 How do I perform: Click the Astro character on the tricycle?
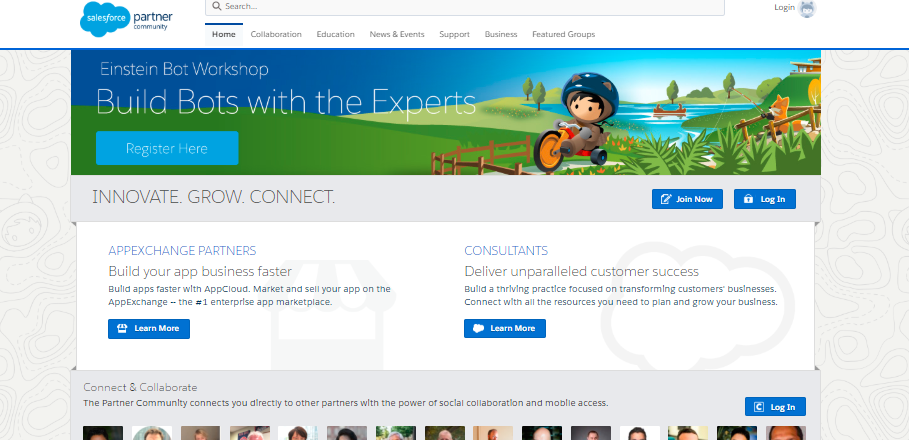575,122
